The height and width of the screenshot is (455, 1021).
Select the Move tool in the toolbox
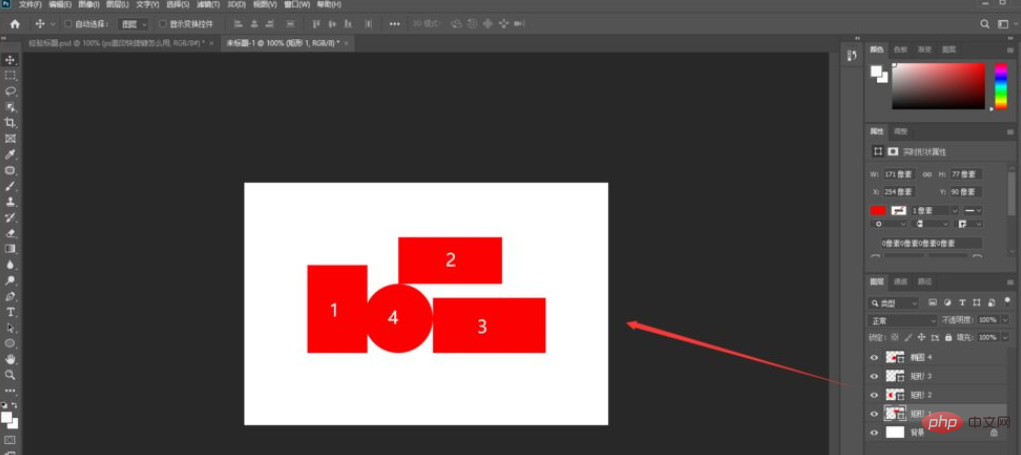pyautogui.click(x=10, y=60)
